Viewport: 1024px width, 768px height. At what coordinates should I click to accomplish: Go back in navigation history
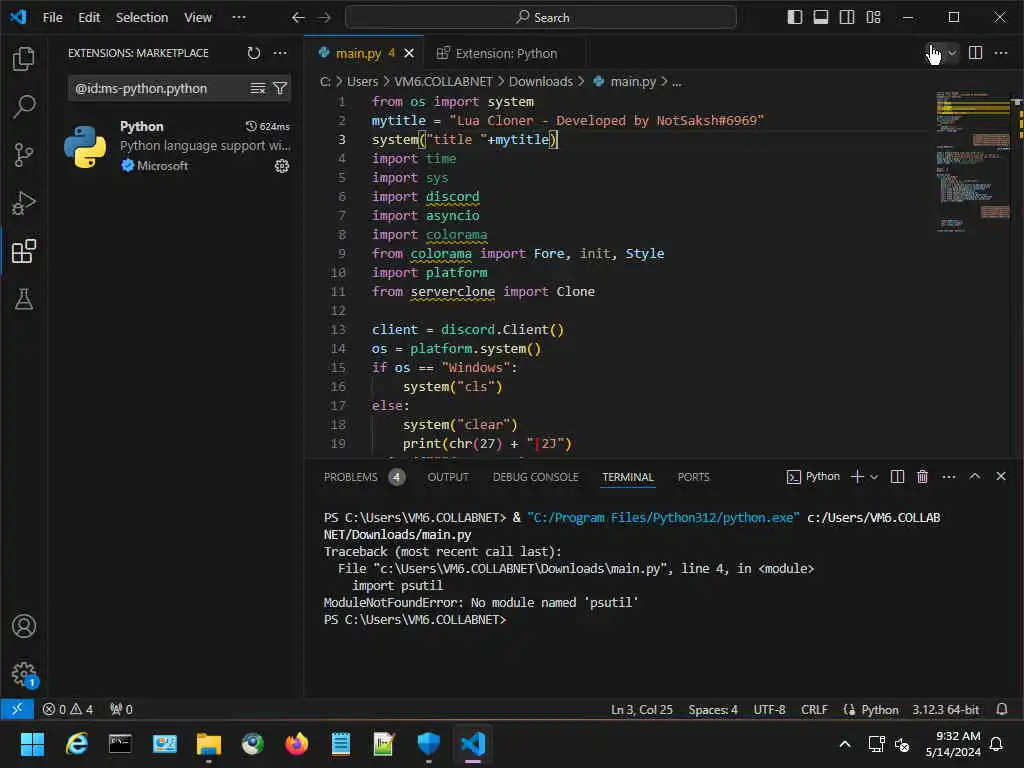point(298,18)
